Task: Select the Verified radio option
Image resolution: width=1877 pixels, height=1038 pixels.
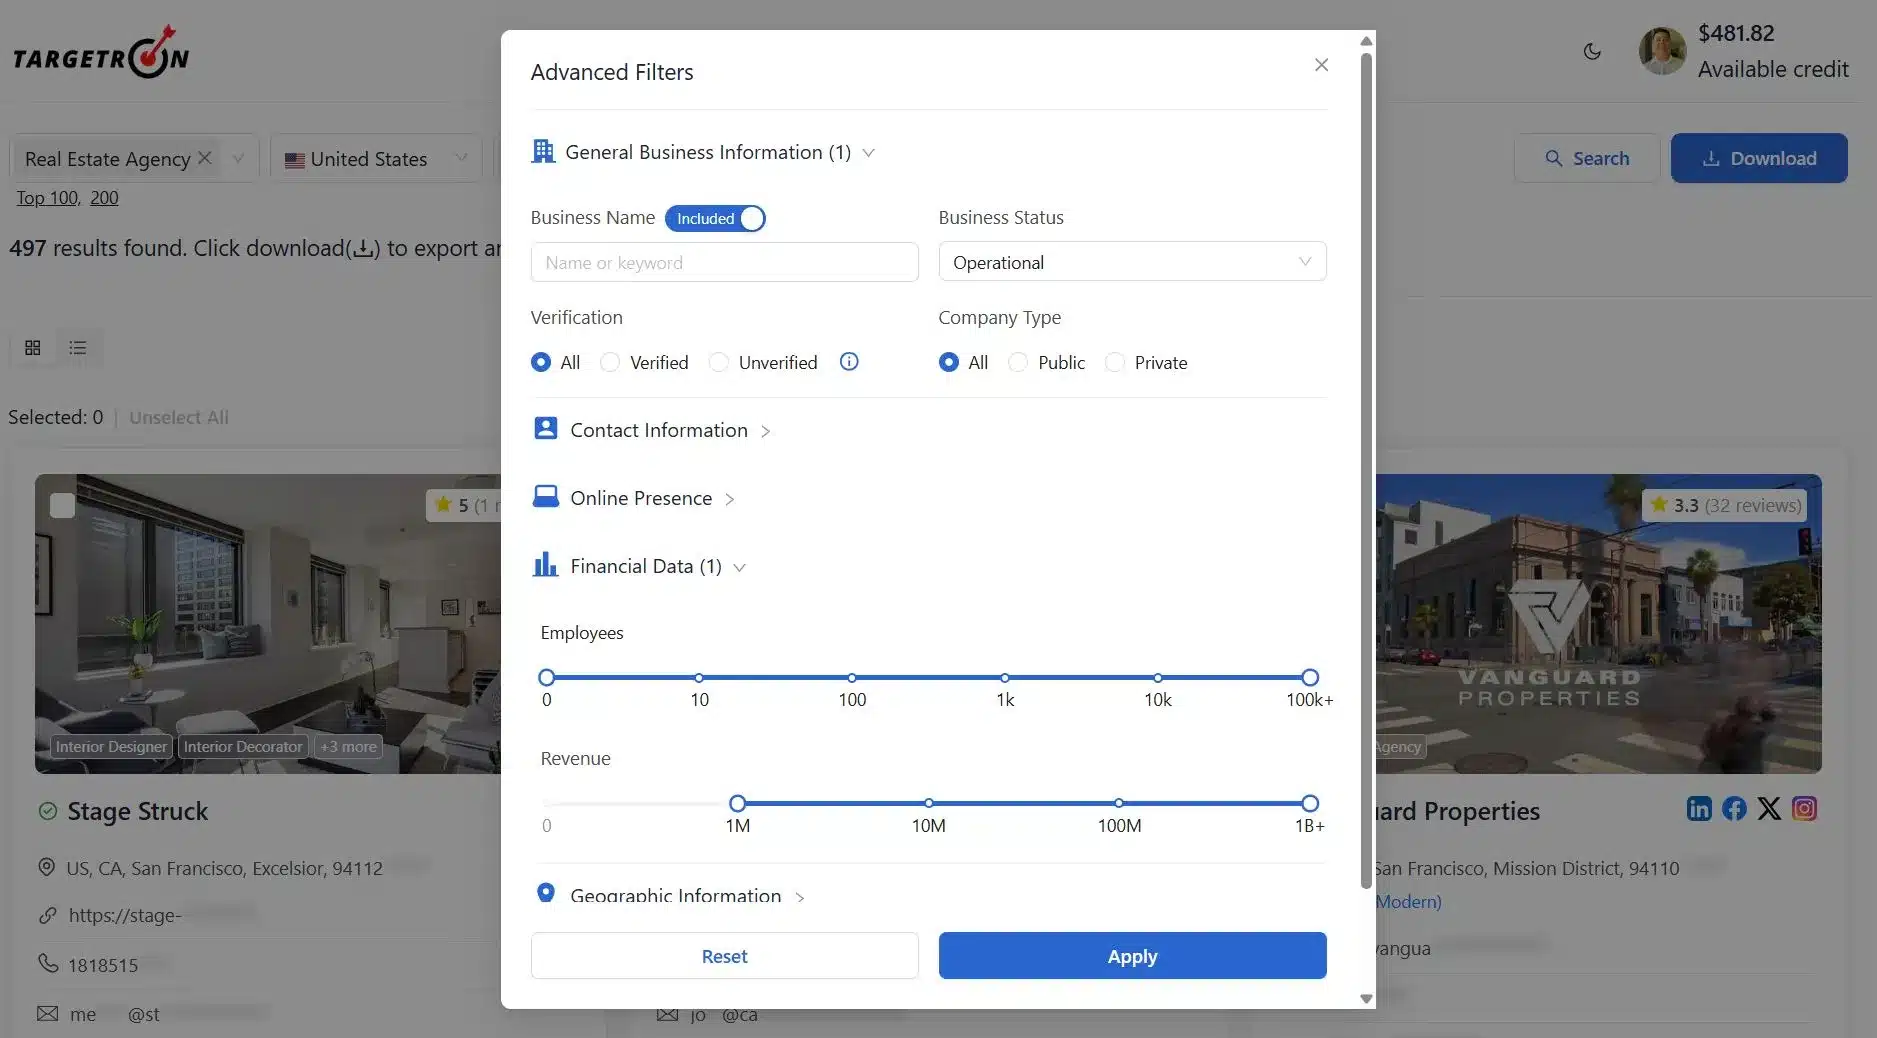Action: pos(610,362)
